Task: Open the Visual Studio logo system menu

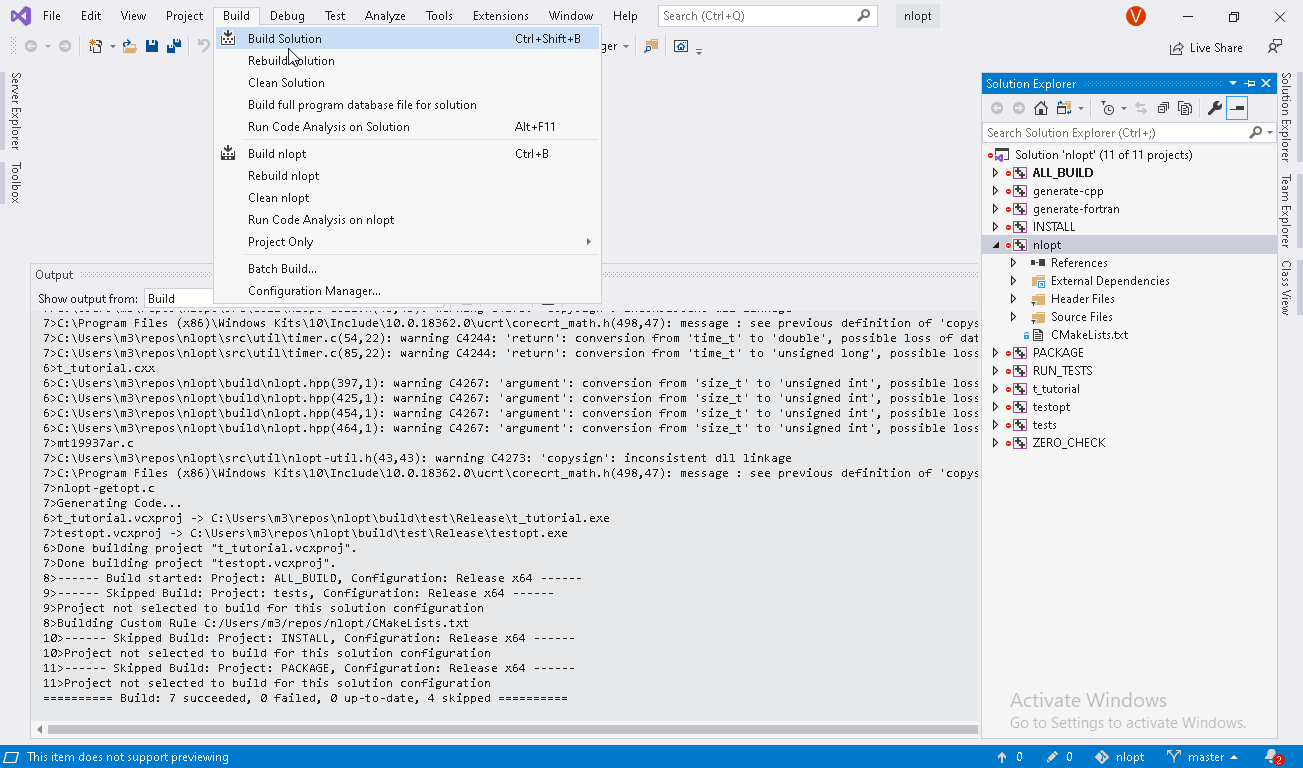Action: click(x=20, y=16)
